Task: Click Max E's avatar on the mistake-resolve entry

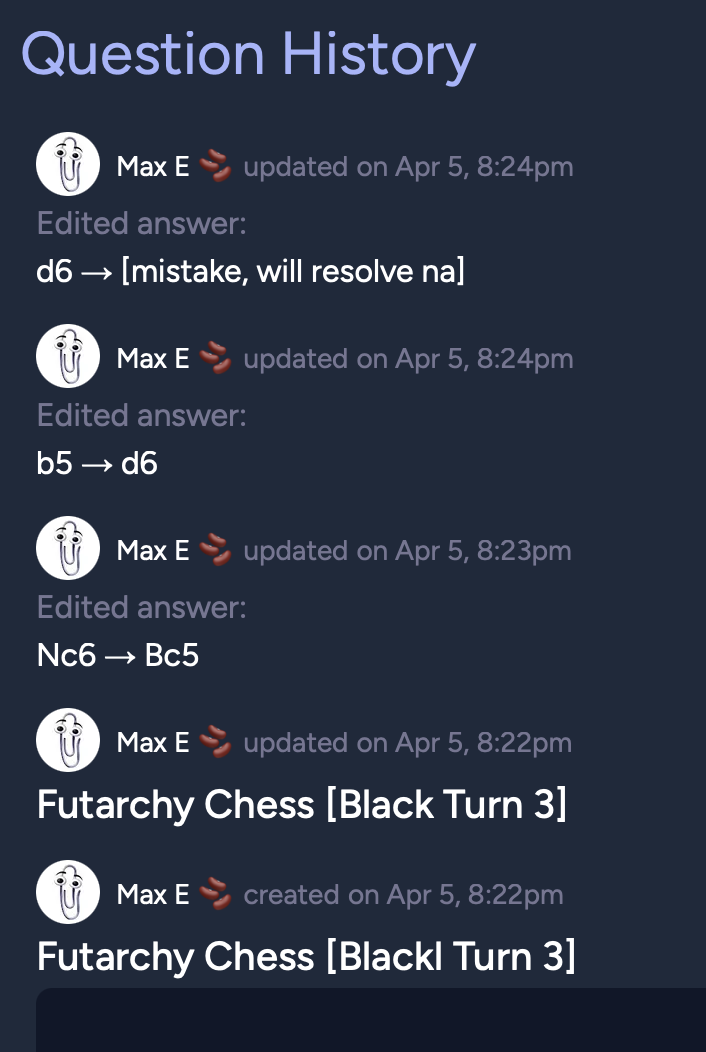Action: 68,164
